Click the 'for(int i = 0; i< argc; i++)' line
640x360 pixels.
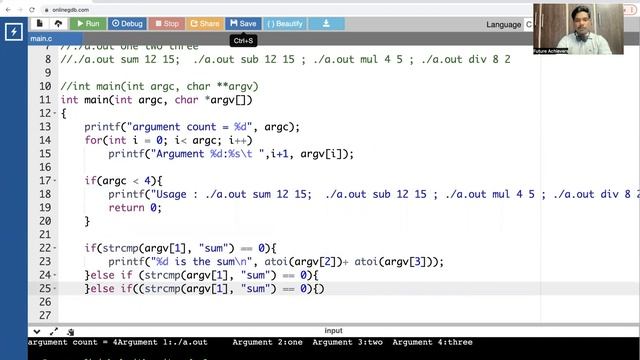click(168, 140)
